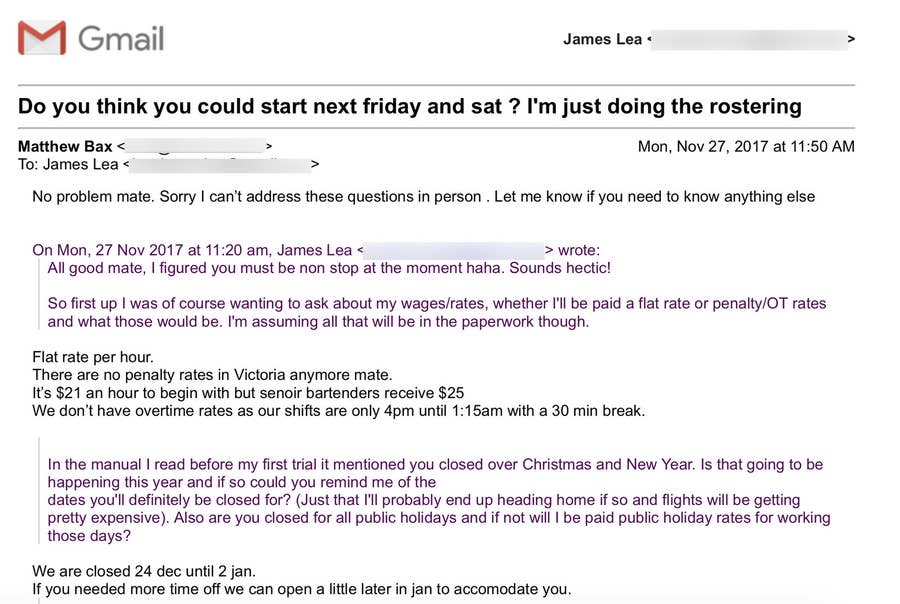Click the blurred sender email address
900x604 pixels.
(x=195, y=146)
